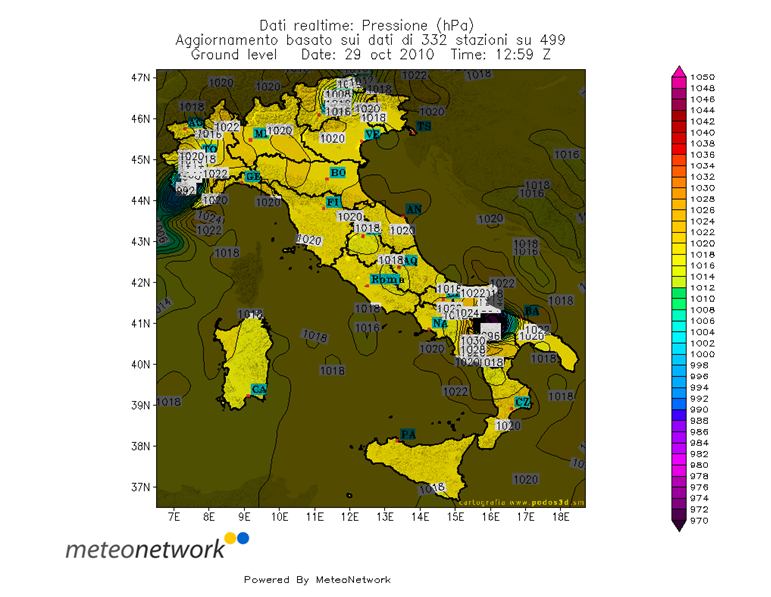Click the 1000 cyan legend swatch

click(679, 355)
